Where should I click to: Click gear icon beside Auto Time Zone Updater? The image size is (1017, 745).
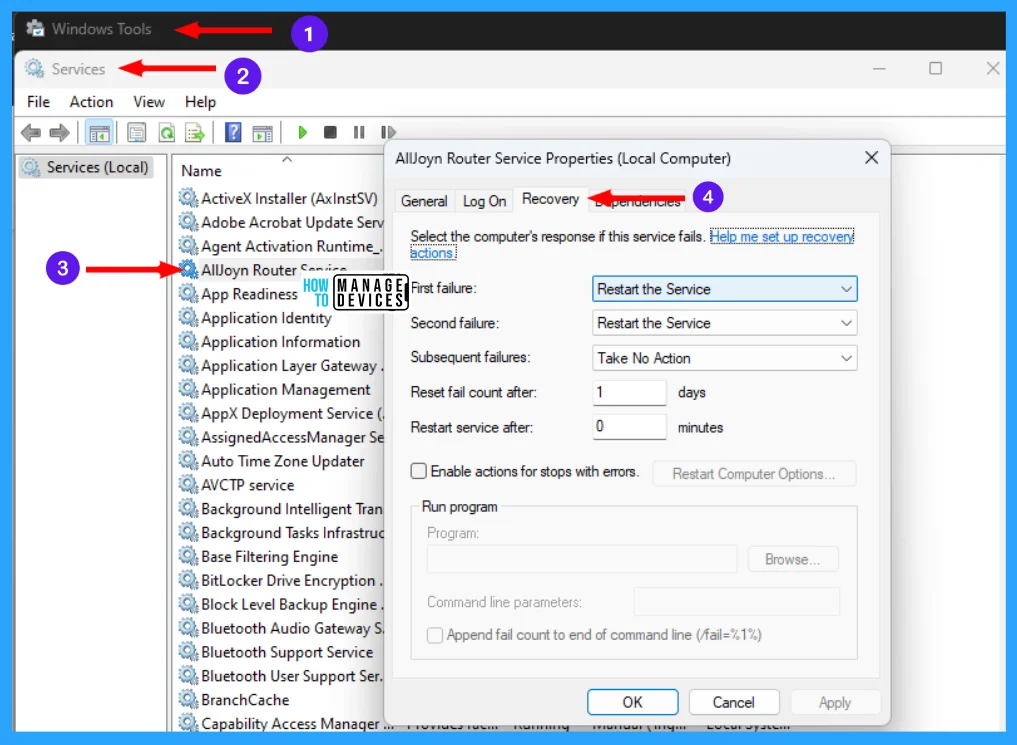(188, 461)
